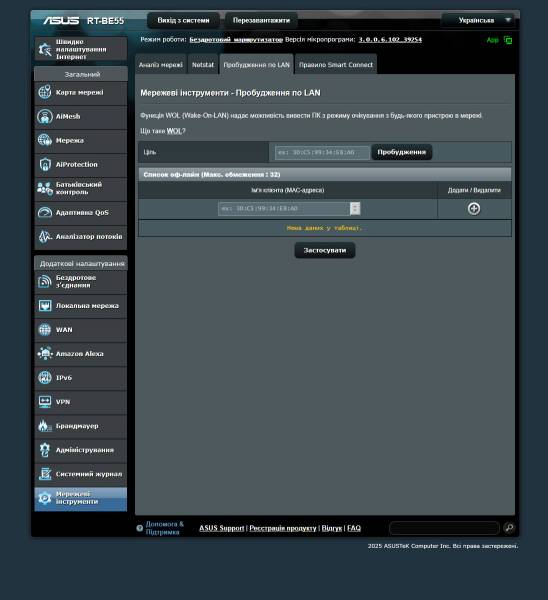Click the VPN monitor icon
This screenshot has width=548, height=600.
[x=45, y=402]
